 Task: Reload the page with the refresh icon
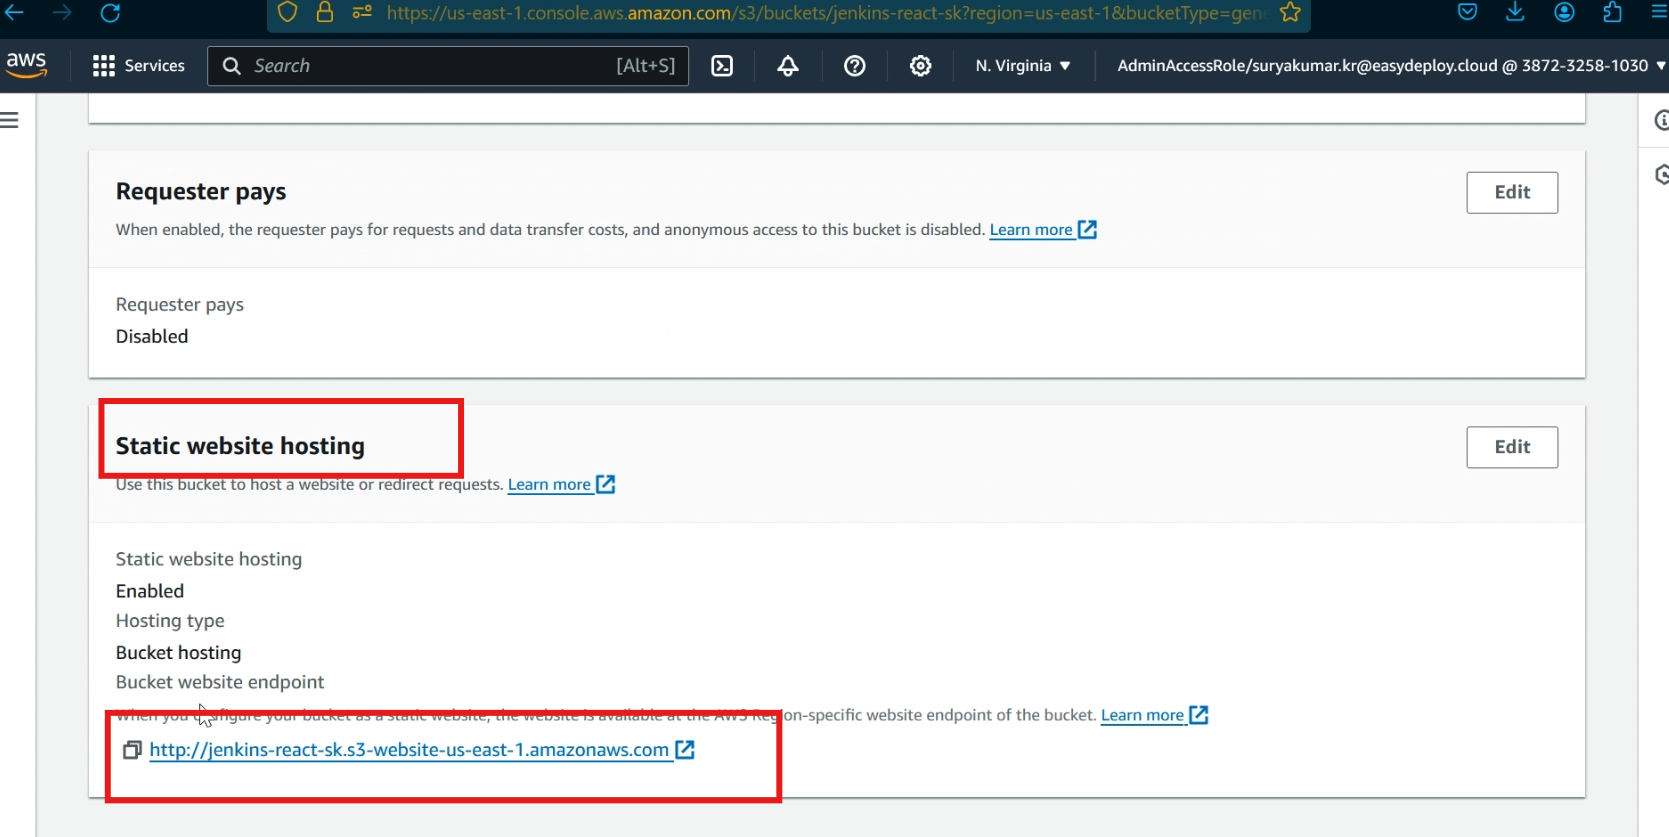(x=111, y=12)
